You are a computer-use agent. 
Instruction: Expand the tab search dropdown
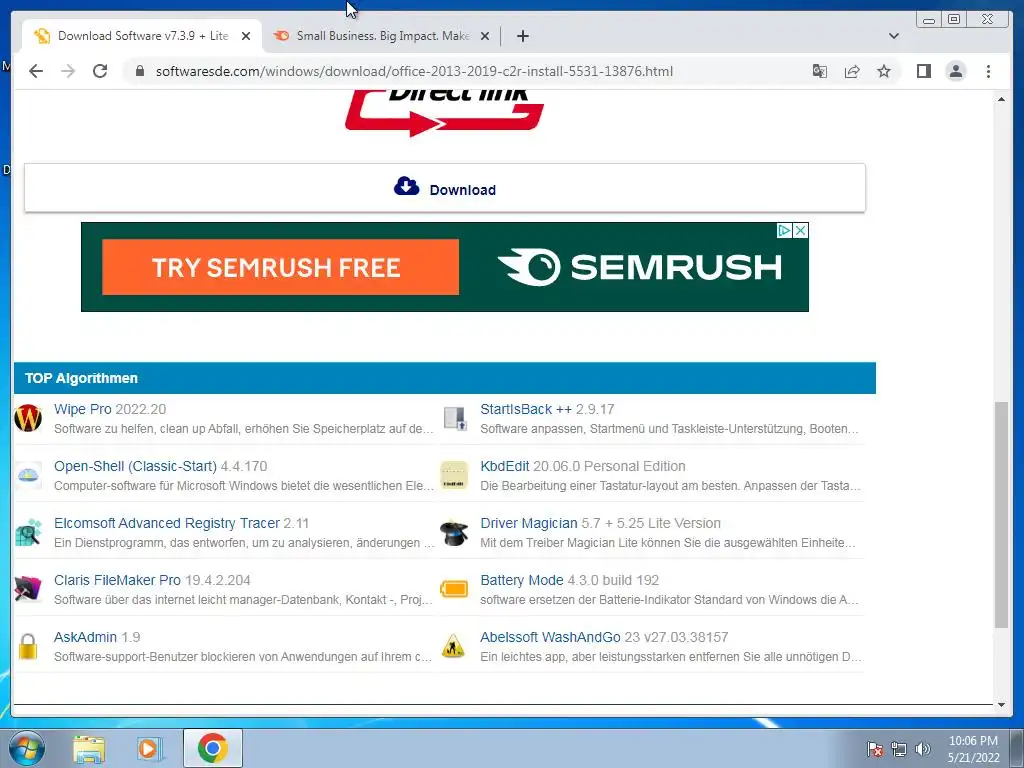pos(894,36)
